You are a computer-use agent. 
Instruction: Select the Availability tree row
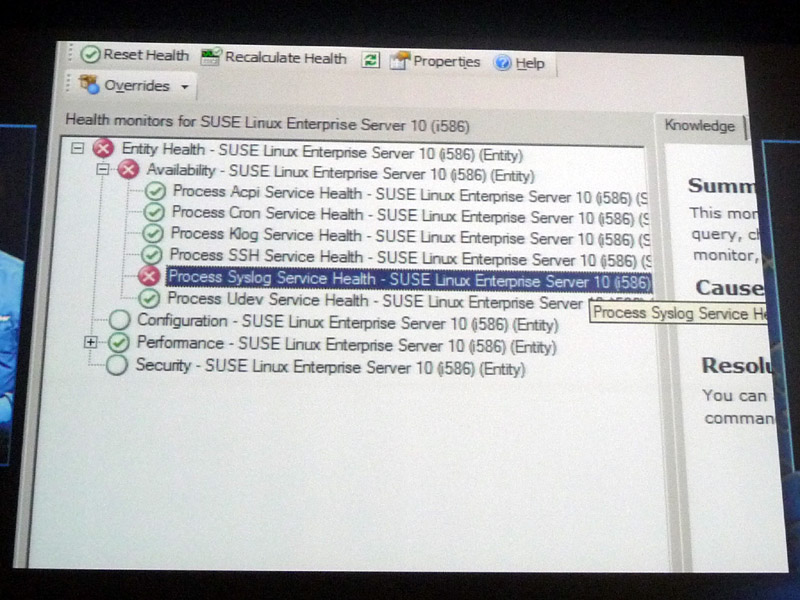[340, 172]
